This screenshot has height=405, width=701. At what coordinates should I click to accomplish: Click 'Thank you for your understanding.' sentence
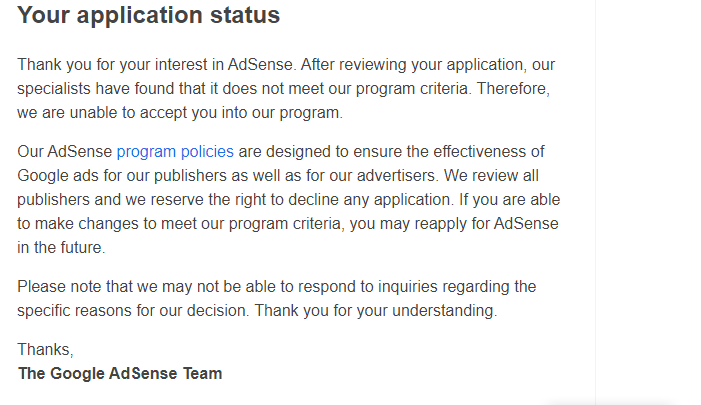[x=376, y=311]
